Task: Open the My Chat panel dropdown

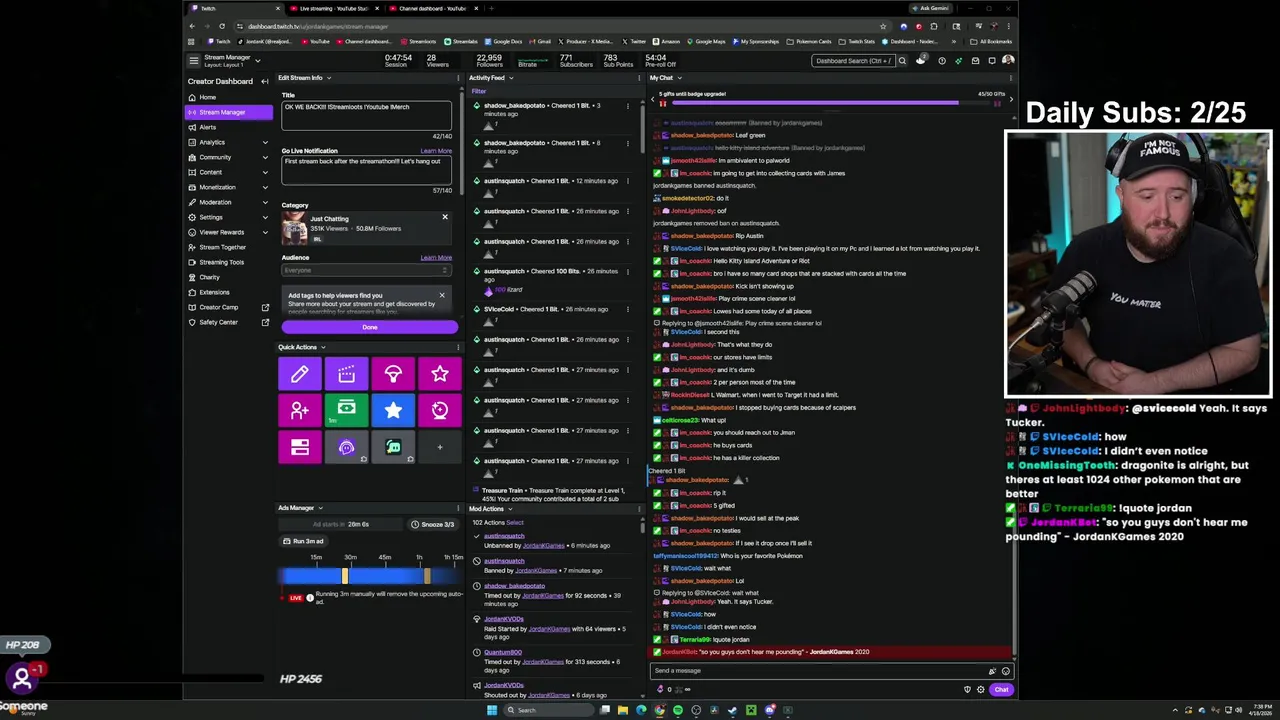Action: click(679, 78)
